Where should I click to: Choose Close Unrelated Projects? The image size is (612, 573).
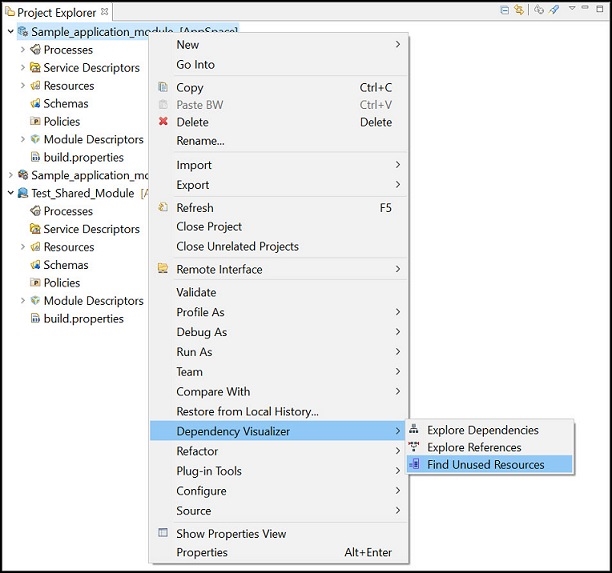237,246
